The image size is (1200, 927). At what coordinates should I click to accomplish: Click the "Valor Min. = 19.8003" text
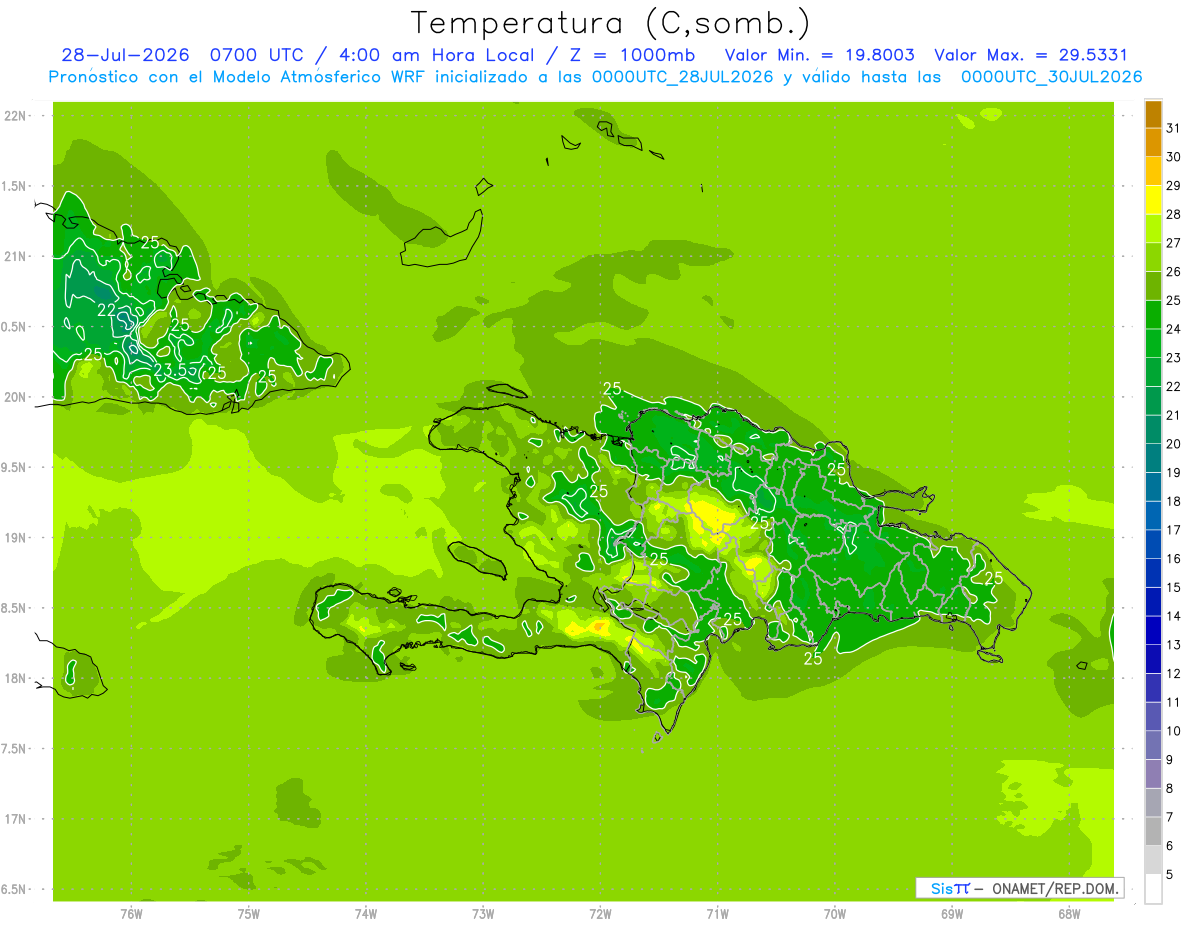pos(820,55)
